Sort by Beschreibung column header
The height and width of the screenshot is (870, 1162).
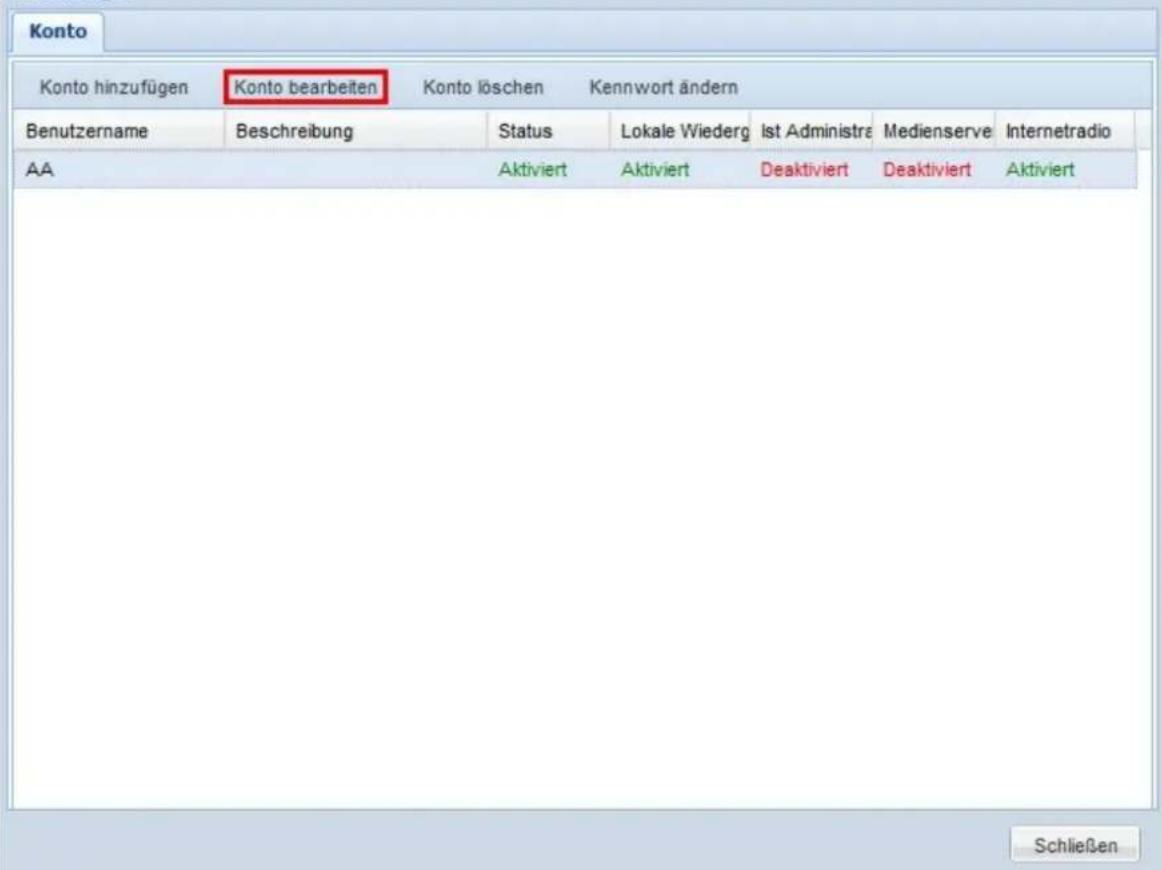(356, 131)
